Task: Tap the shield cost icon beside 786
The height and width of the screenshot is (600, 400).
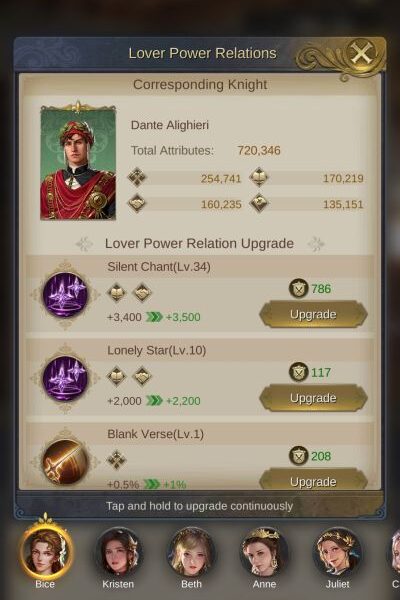Action: tap(299, 289)
